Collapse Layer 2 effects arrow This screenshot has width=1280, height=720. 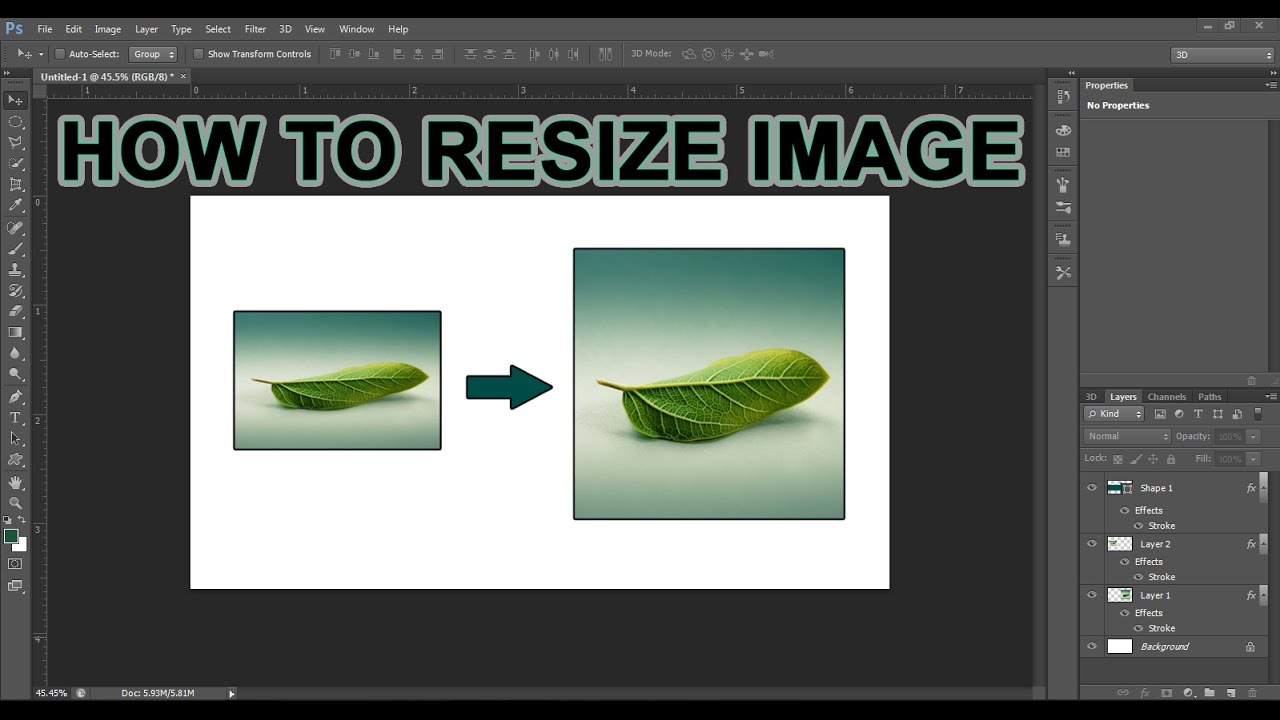coord(1264,544)
